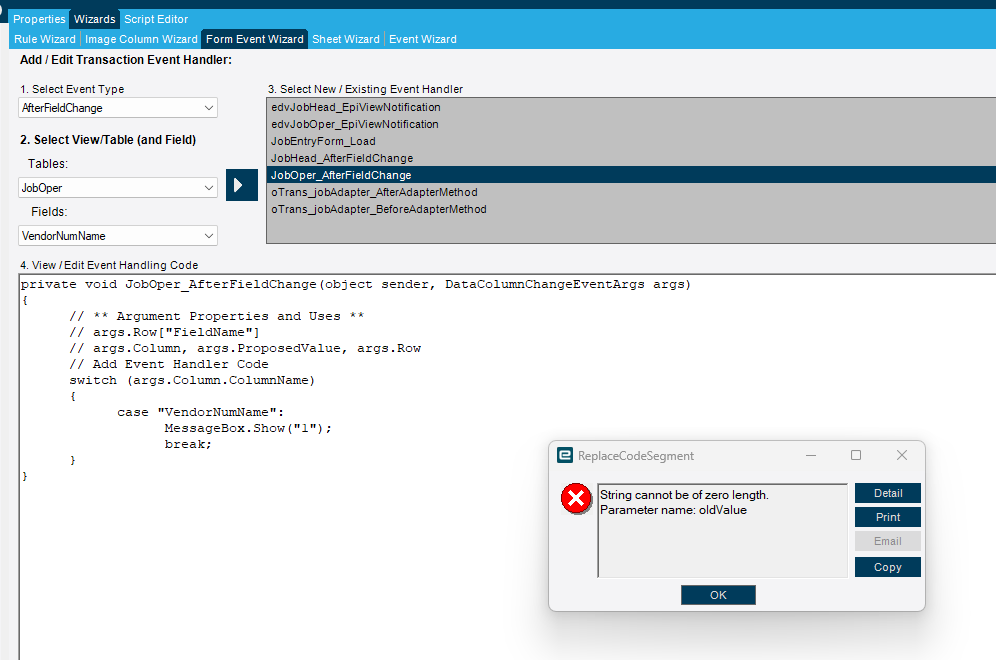Viewport: 996px width, 660px height.
Task: Select edvJobOper_EpiViewNotification event handler
Action: pos(631,125)
